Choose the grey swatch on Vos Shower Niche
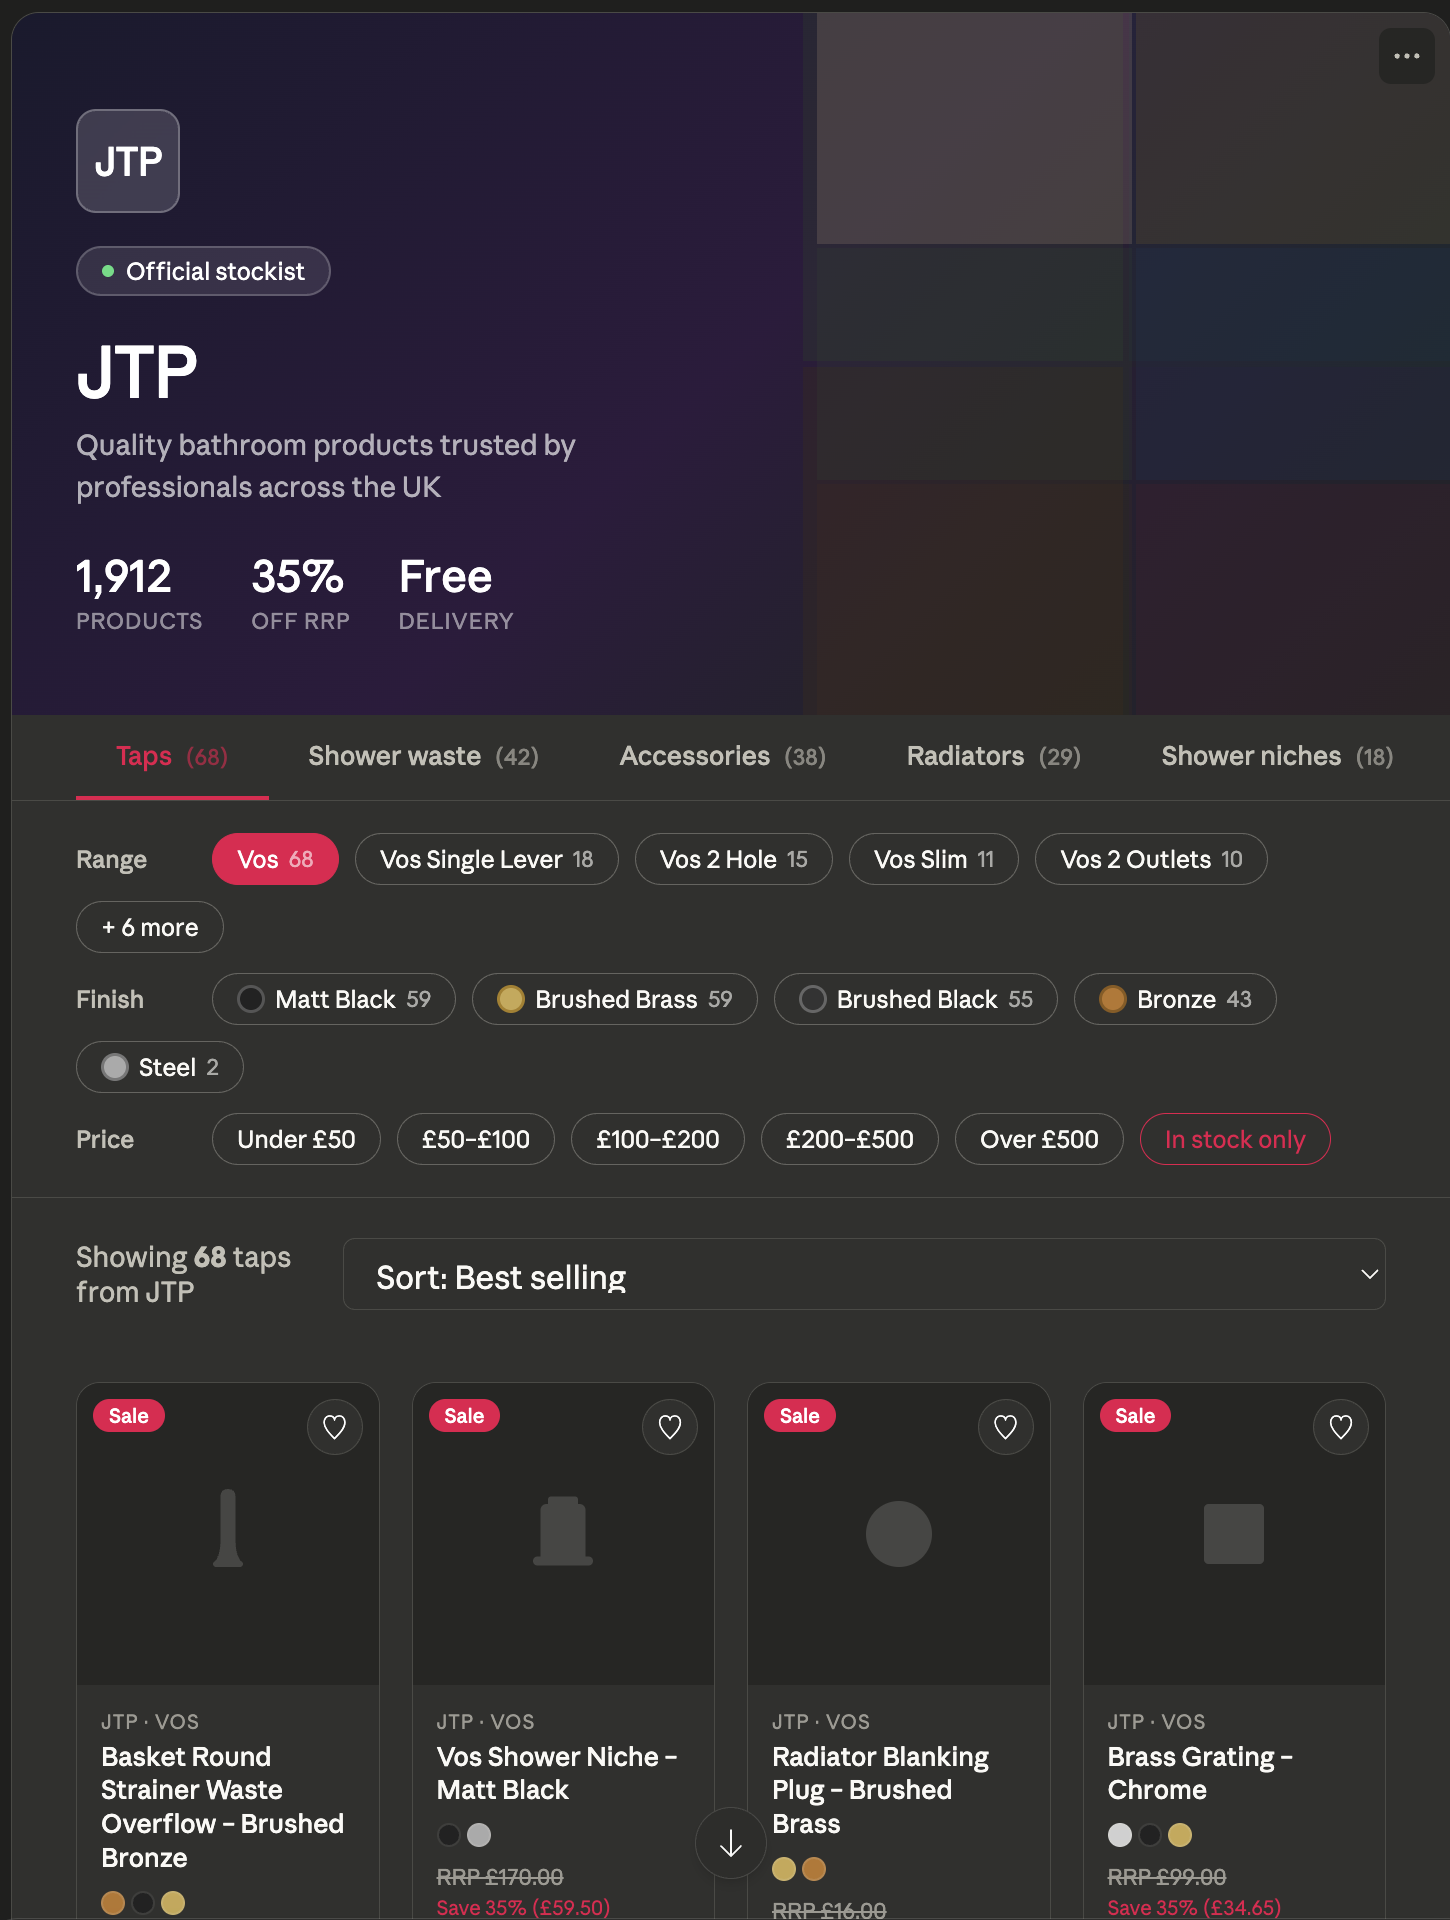Viewport: 1450px width, 1920px height. click(479, 1835)
